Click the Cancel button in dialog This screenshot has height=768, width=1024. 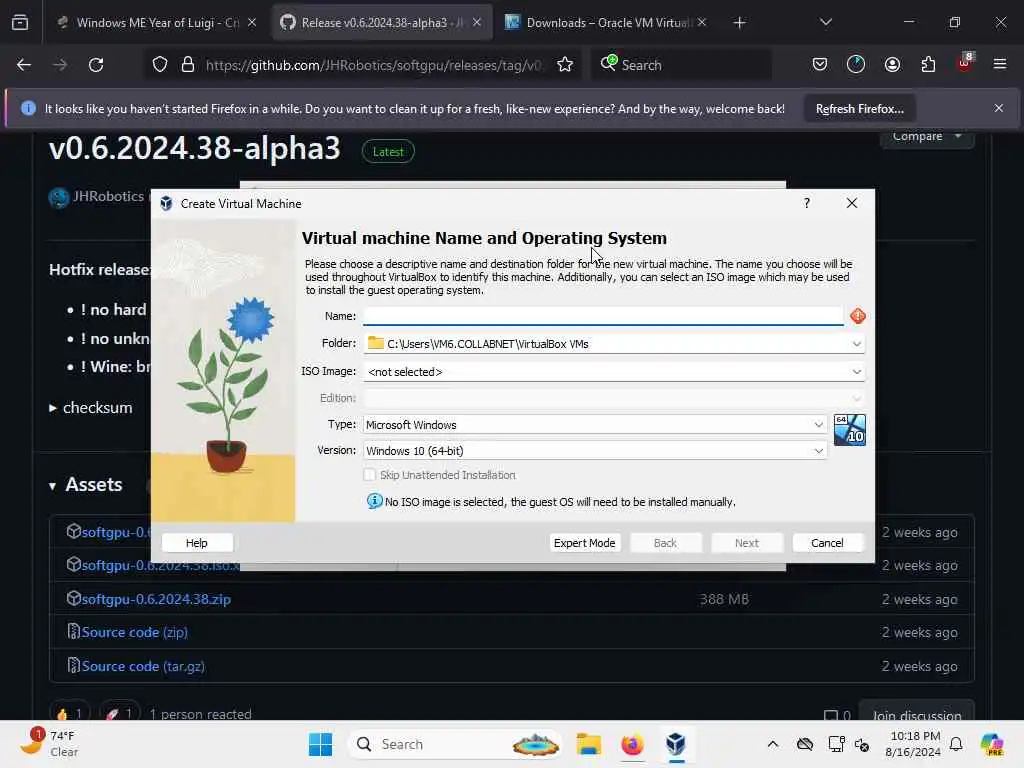click(827, 543)
